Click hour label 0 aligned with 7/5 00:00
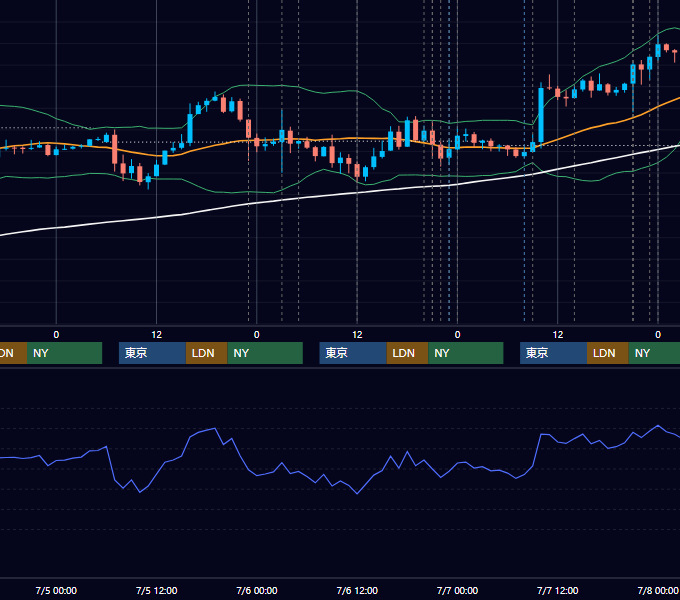 point(56,335)
